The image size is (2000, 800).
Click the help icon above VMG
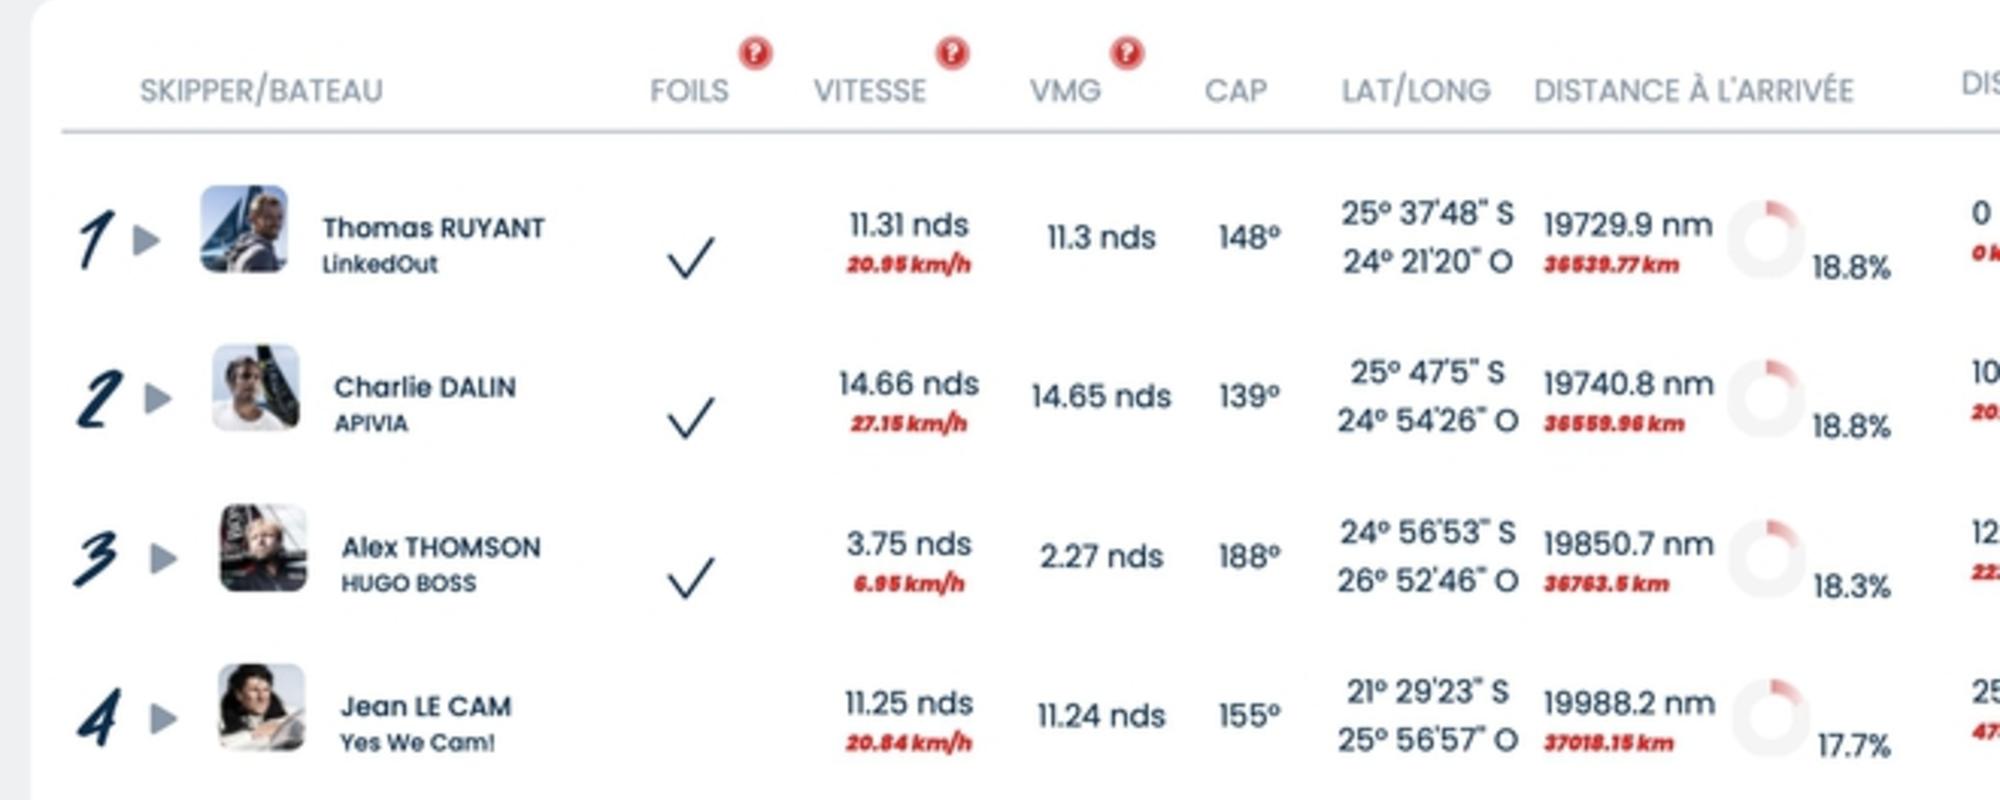tap(1127, 52)
